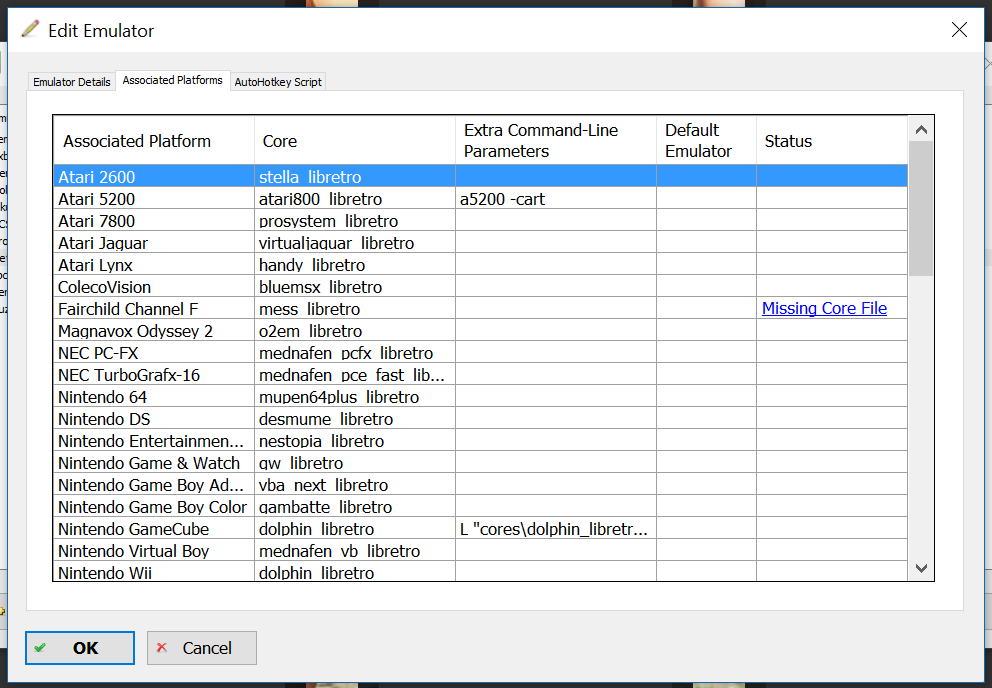Select the Nintendo Game Boy Color platform cell

point(154,506)
